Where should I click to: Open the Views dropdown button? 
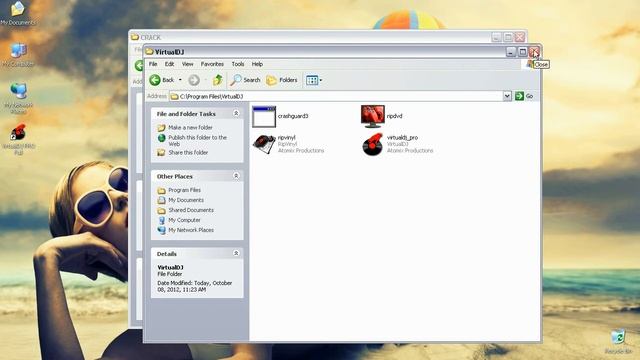pyautogui.click(x=314, y=80)
